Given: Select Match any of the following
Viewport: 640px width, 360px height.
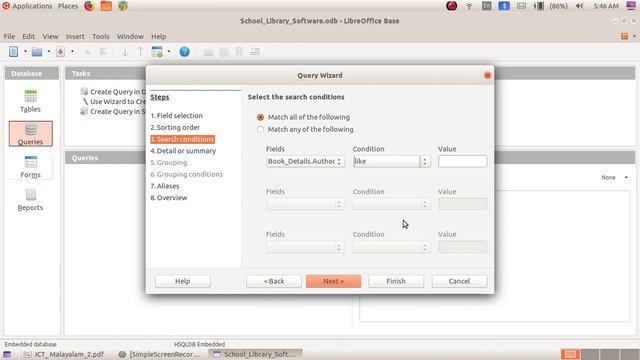Looking at the screenshot, I should click(x=306, y=129).
